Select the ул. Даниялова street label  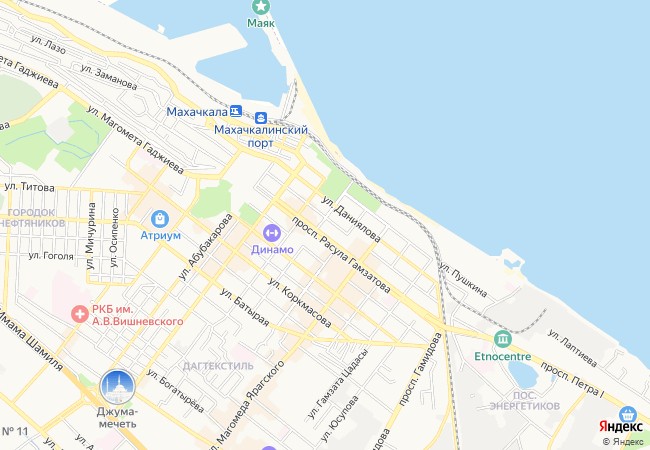coord(351,219)
